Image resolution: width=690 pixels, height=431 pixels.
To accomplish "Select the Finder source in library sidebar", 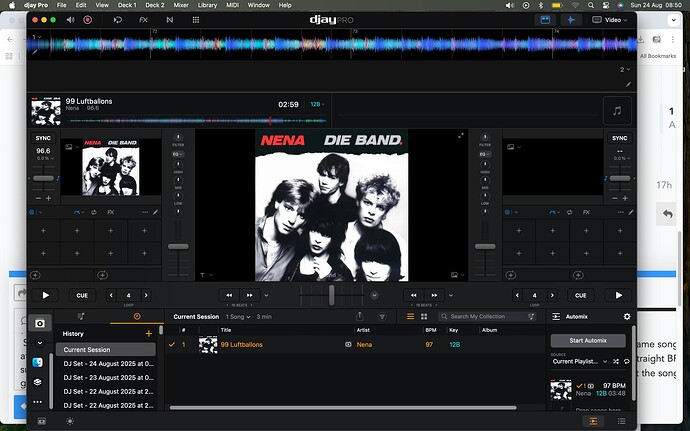I will coord(37,362).
